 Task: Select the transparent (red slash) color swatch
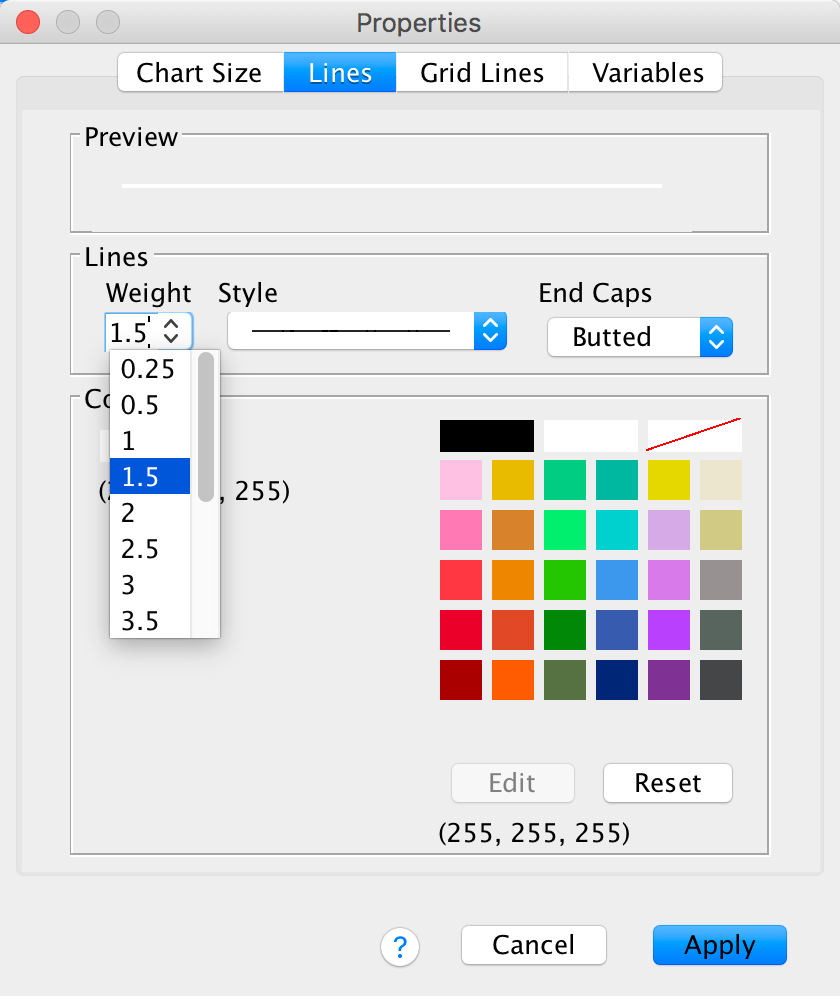pos(694,436)
